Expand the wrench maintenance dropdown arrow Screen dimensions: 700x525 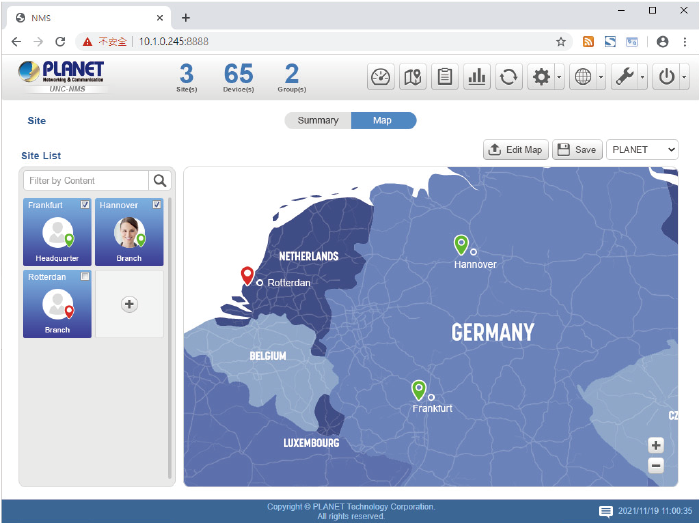pyautogui.click(x=642, y=77)
